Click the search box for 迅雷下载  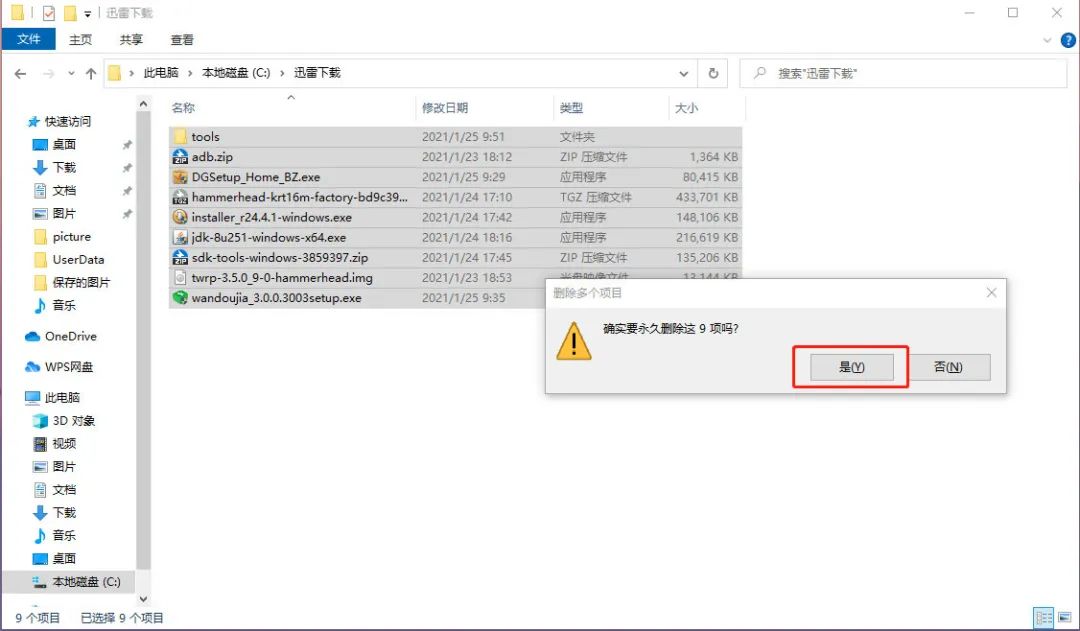tap(902, 73)
